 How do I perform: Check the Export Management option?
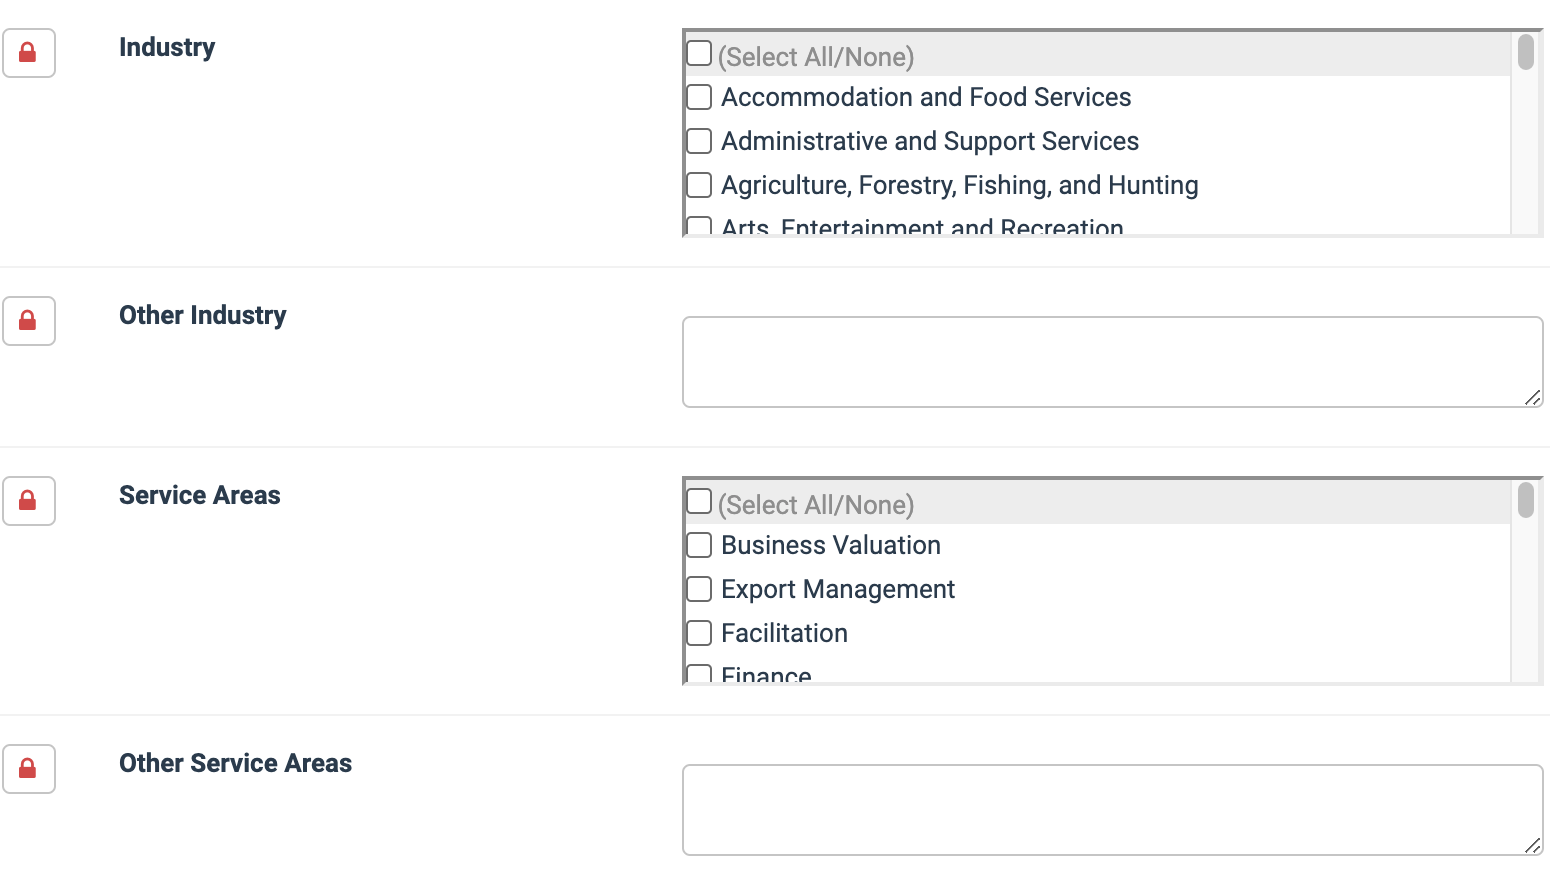pyautogui.click(x=699, y=589)
